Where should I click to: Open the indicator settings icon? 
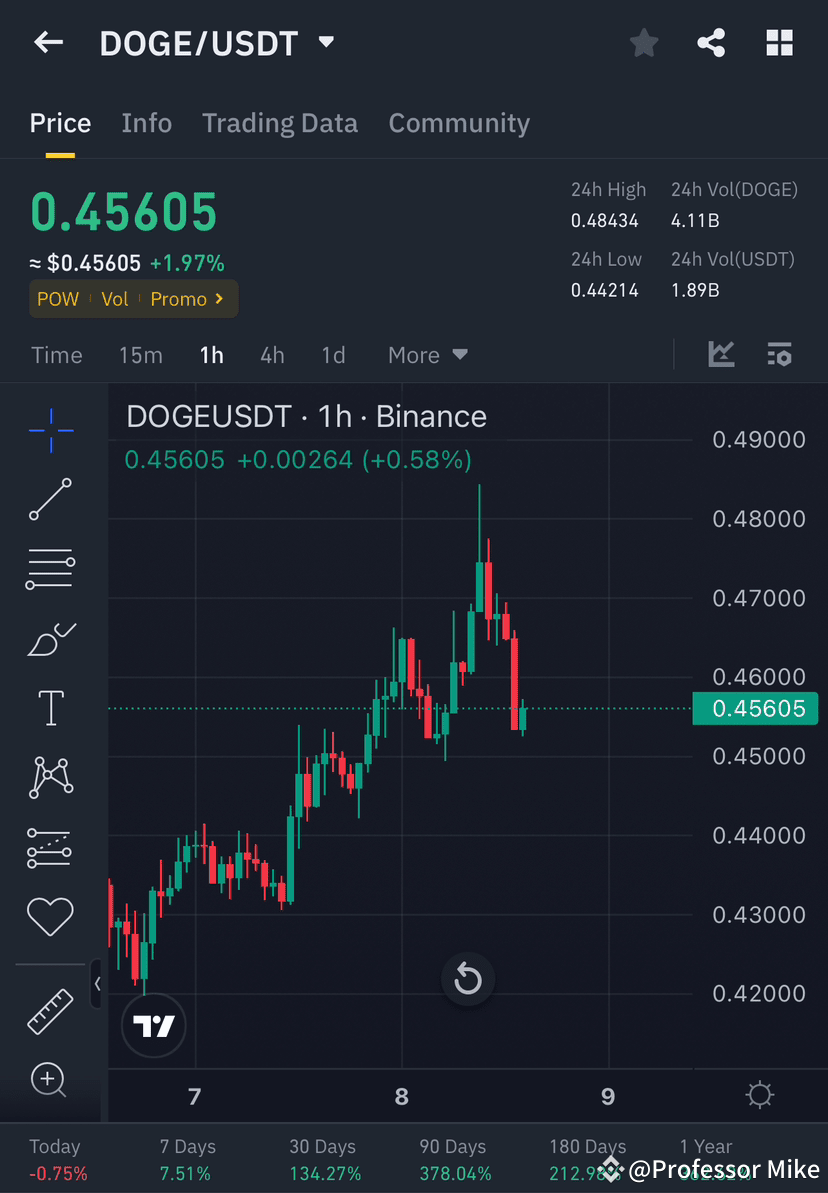click(x=779, y=354)
